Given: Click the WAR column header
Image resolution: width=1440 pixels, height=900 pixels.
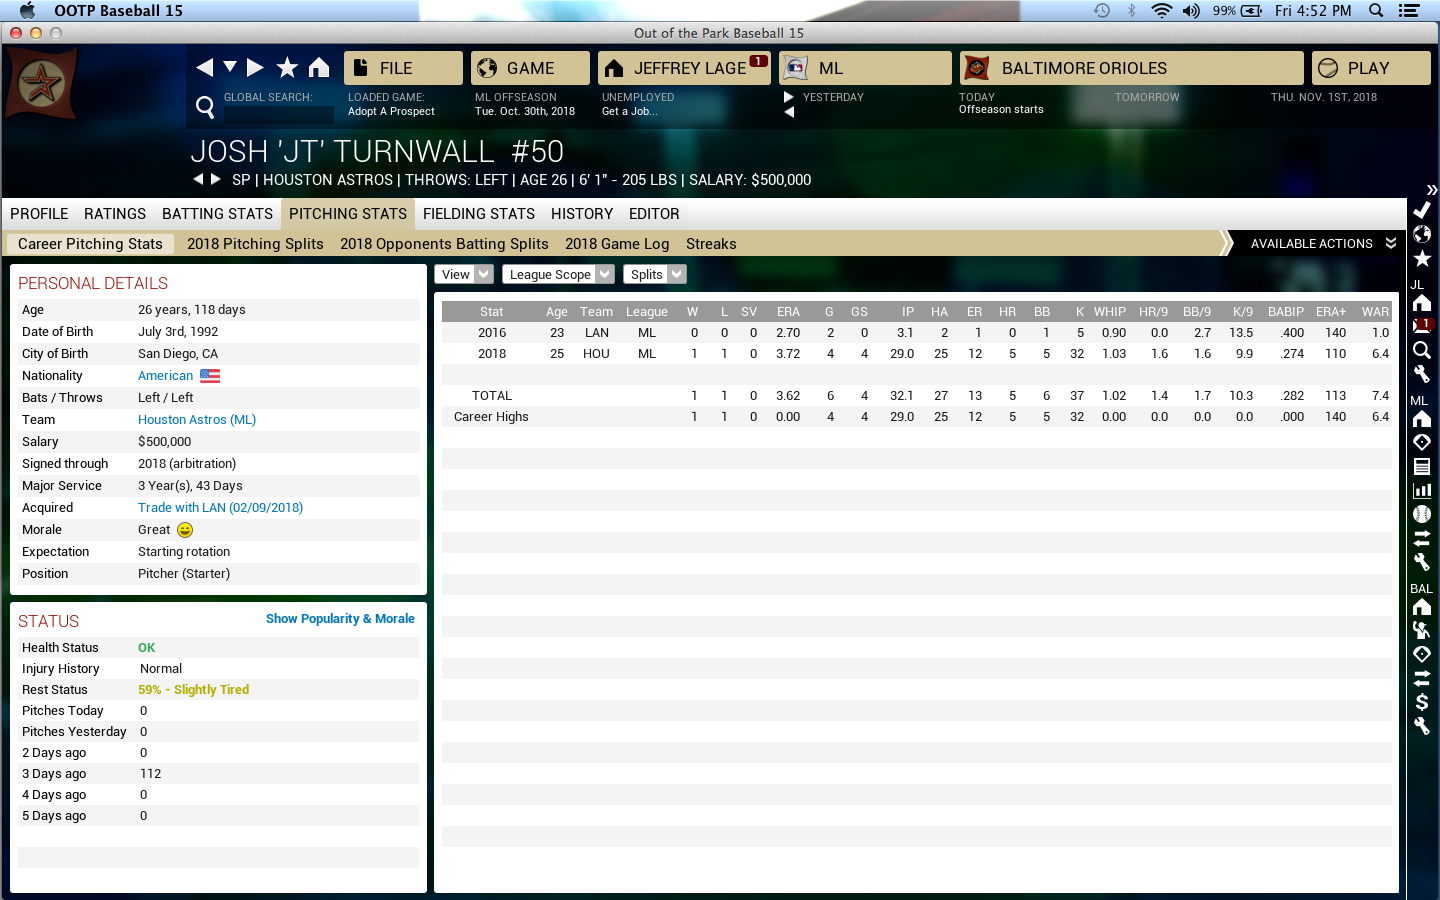Looking at the screenshot, I should tap(1375, 312).
